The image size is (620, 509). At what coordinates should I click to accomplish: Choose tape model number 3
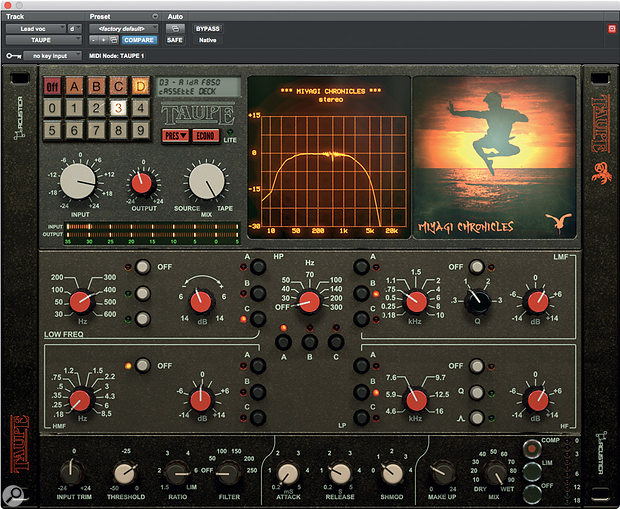tap(119, 108)
